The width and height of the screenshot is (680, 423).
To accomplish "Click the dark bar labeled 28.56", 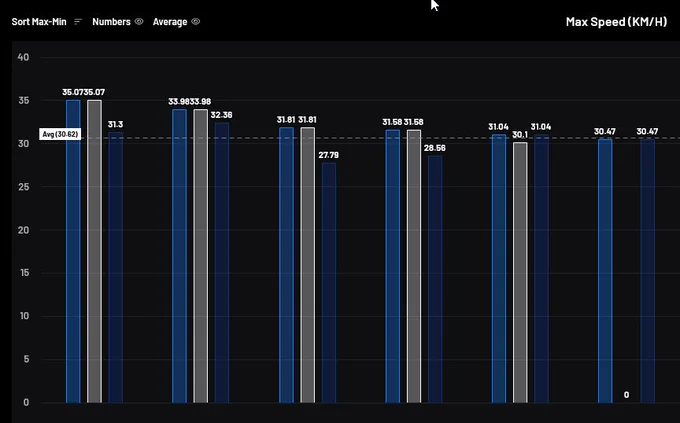I will [x=435, y=279].
